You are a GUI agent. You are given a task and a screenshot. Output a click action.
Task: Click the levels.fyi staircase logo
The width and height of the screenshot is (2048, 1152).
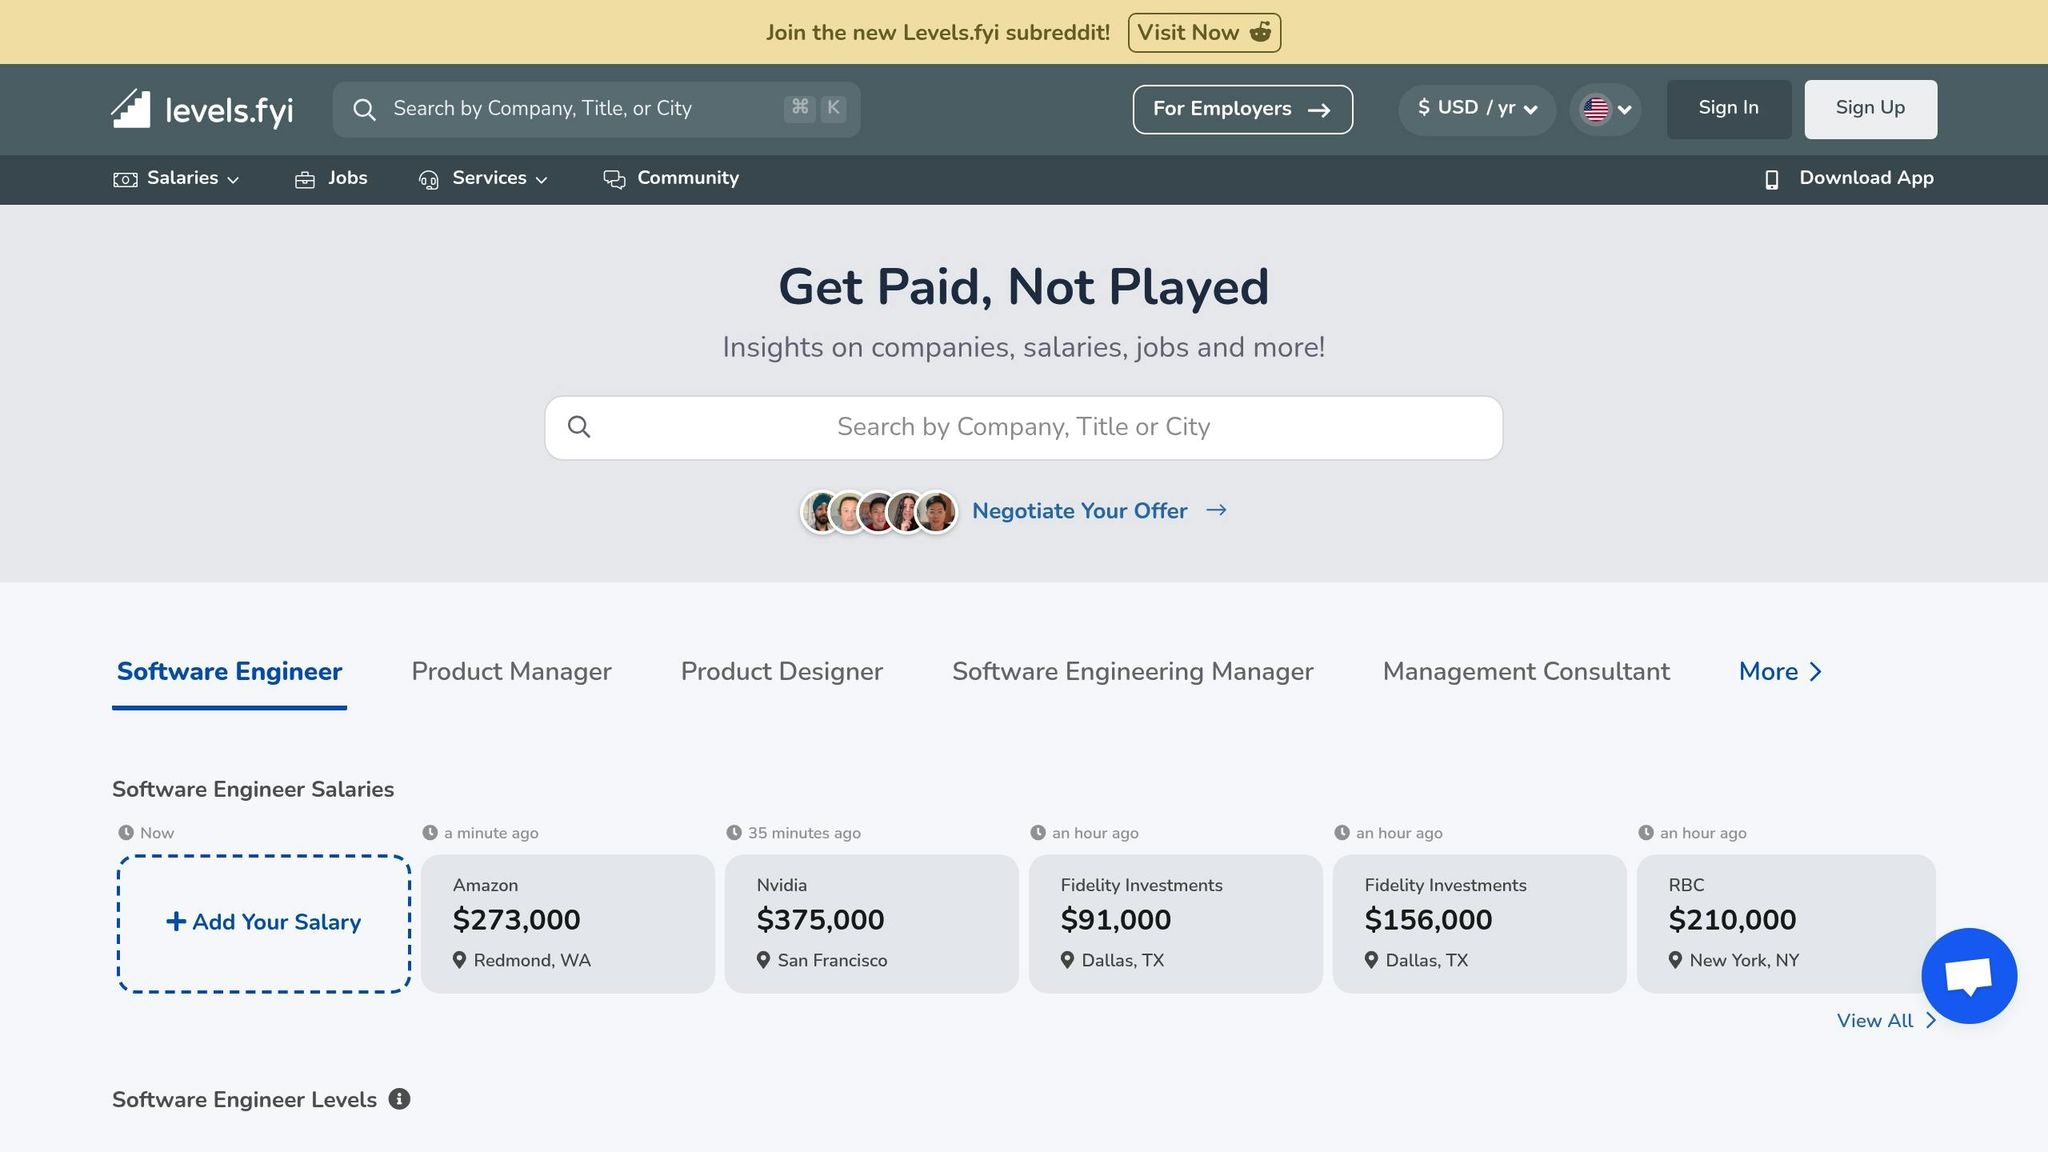click(131, 109)
